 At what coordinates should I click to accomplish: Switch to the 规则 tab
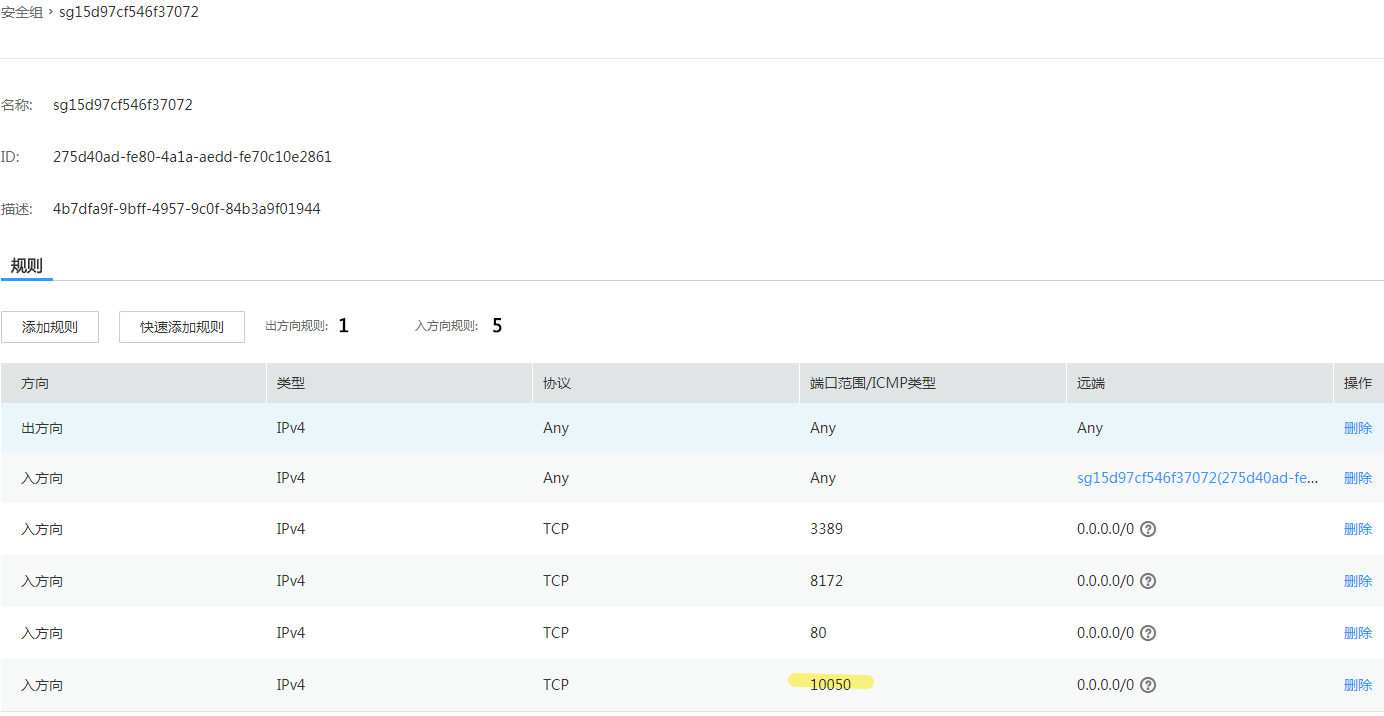26,266
